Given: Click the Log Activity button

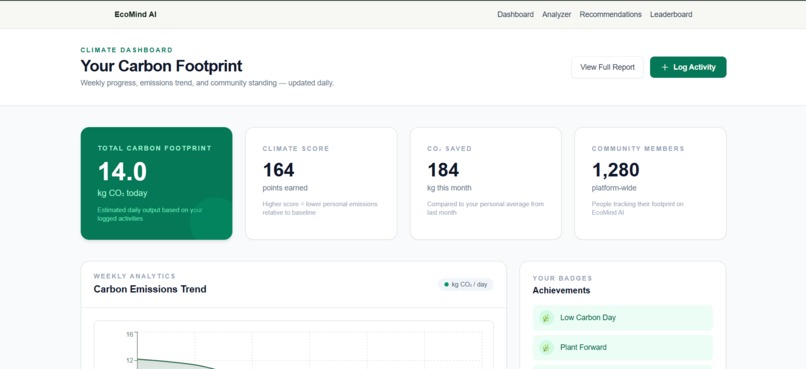Looking at the screenshot, I should pyautogui.click(x=688, y=67).
